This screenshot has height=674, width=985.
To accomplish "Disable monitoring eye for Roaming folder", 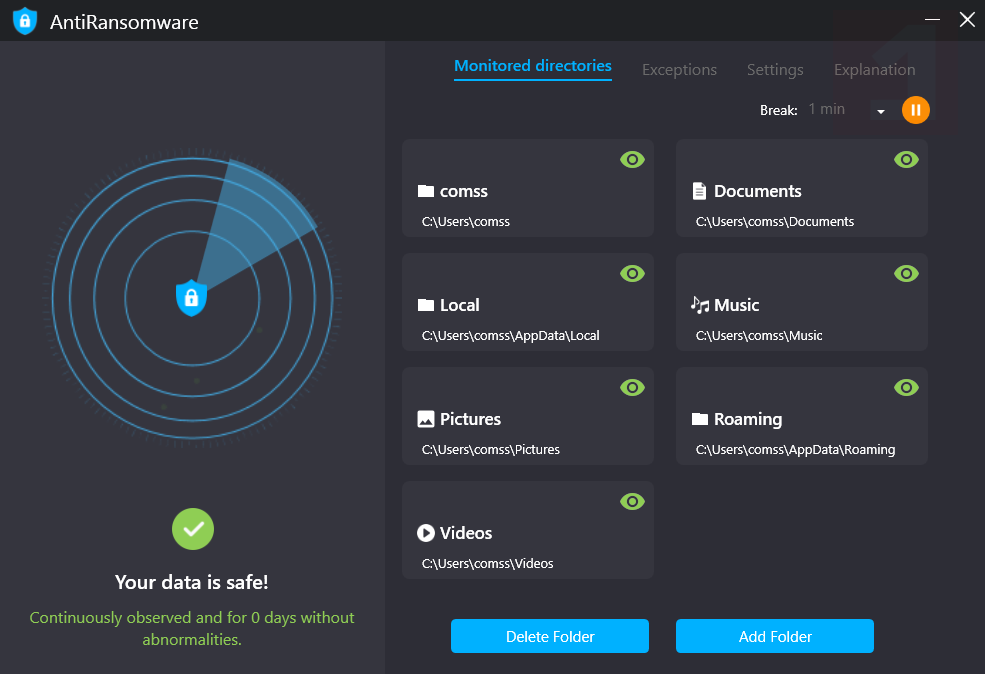I will (x=906, y=388).
